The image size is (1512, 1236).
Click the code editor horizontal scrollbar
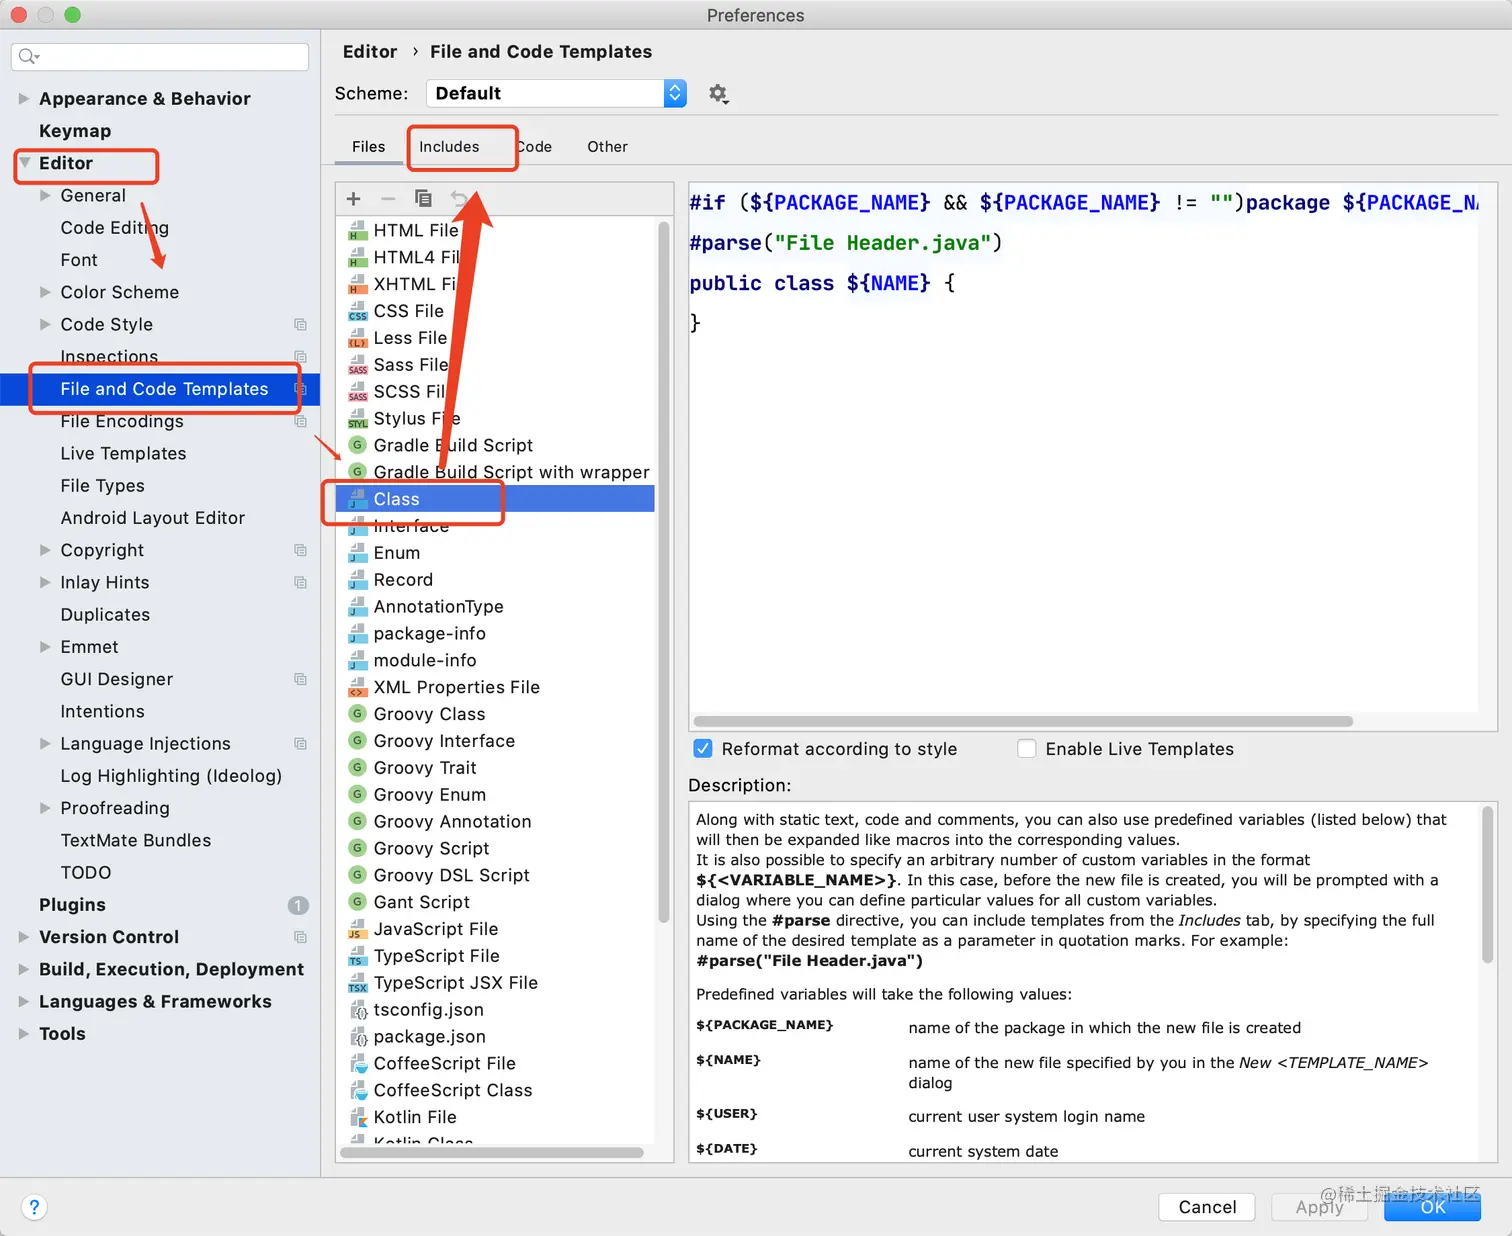coord(1023,721)
